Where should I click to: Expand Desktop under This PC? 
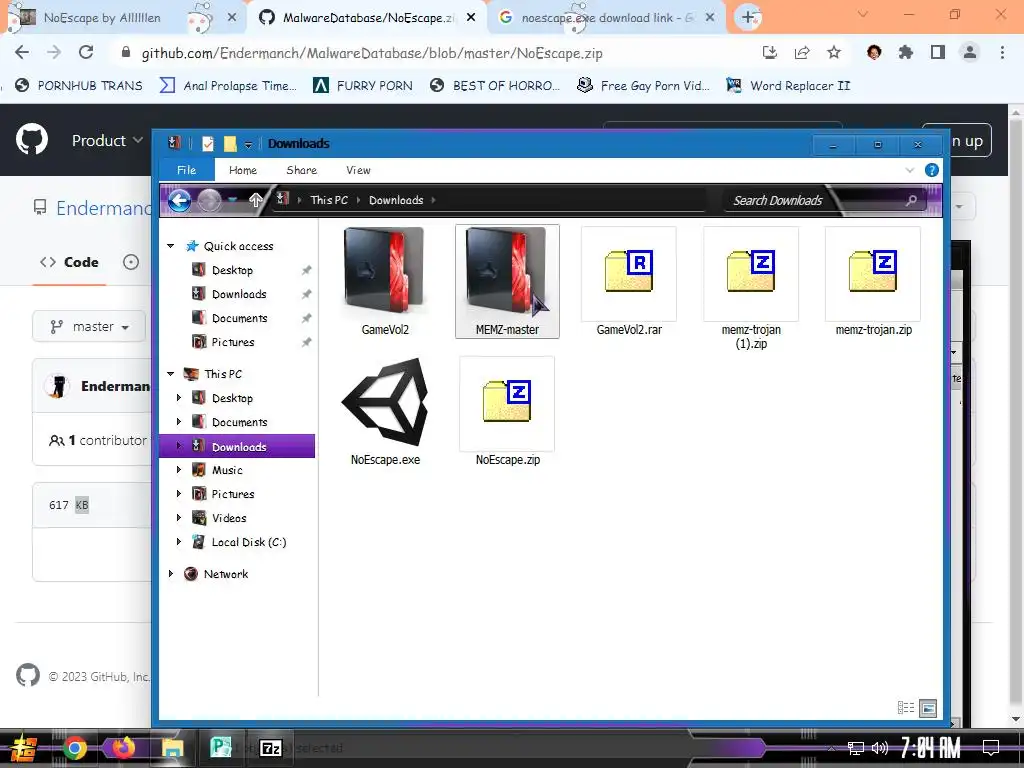pyautogui.click(x=179, y=398)
